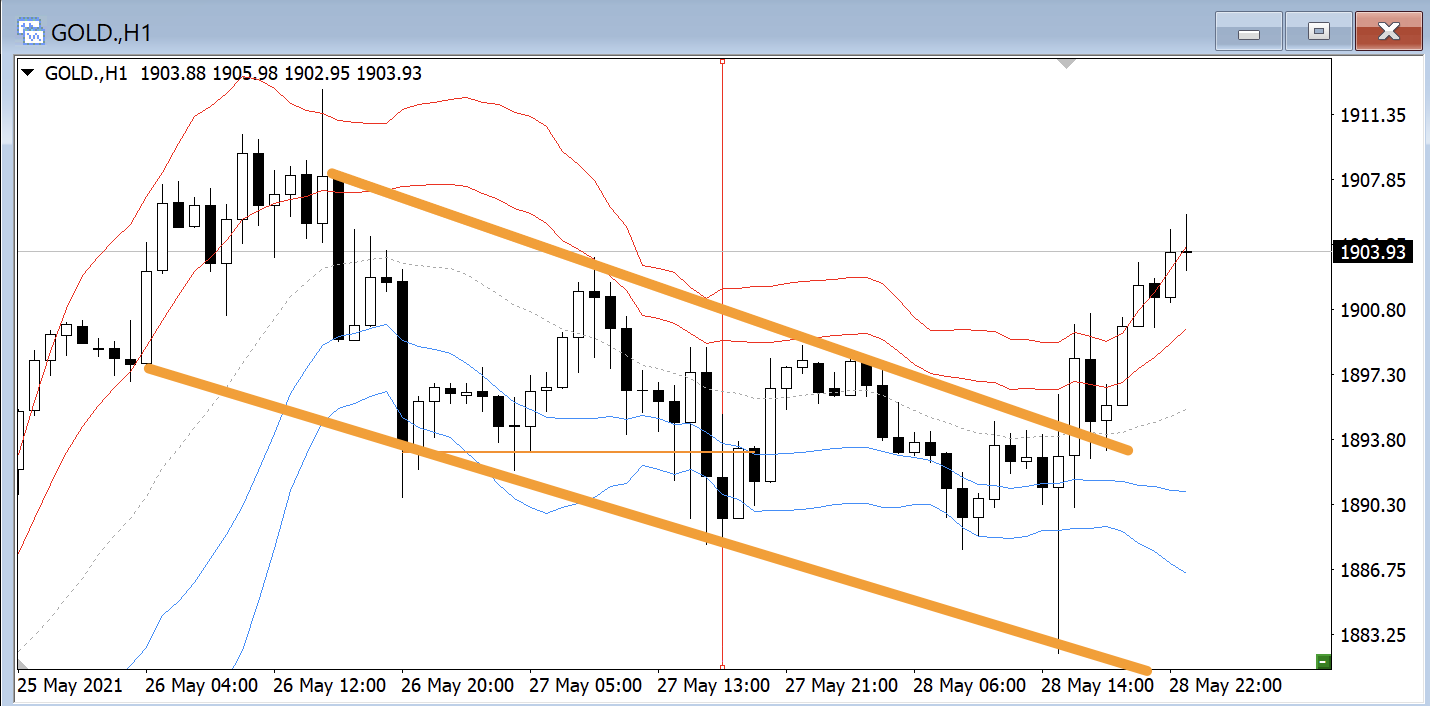Minimize the GOLD.,H1 chart window
Image resolution: width=1430 pixels, height=706 pixels.
point(1248,33)
